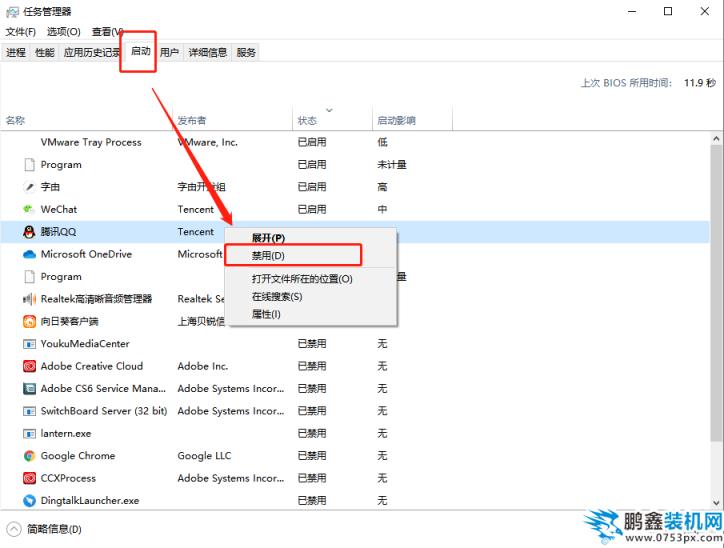
Task: Click the 未计量 impact cell
Action: coord(392,164)
